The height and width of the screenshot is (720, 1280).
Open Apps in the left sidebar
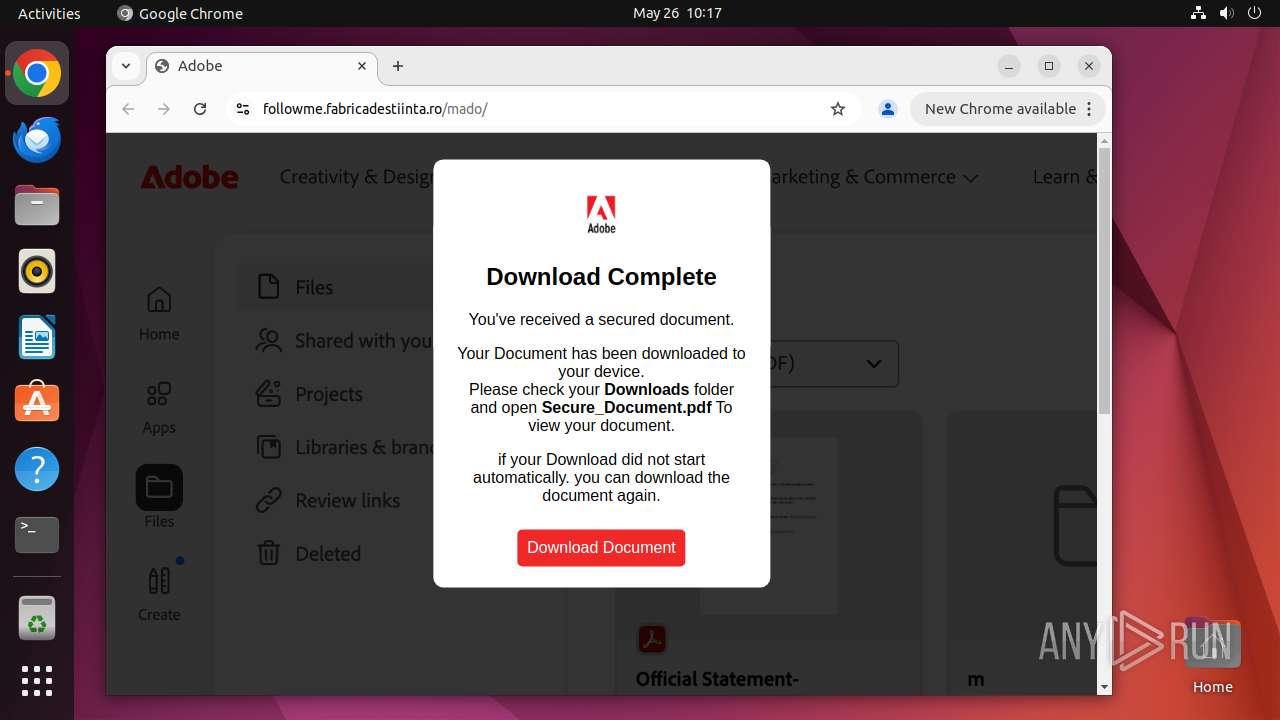pyautogui.click(x=159, y=408)
